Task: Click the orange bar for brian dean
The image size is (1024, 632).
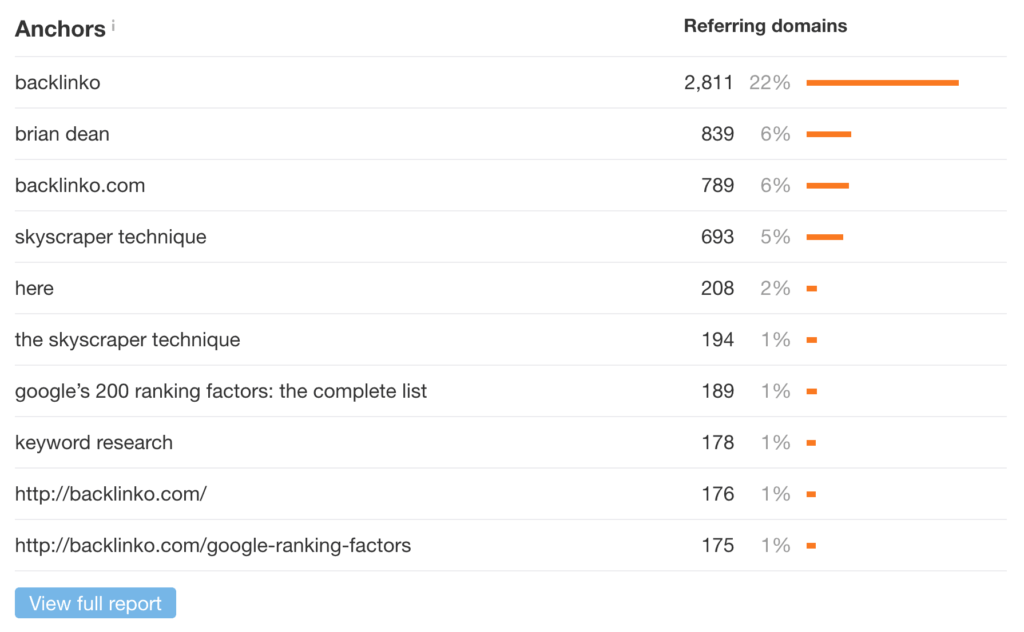Action: [x=828, y=134]
